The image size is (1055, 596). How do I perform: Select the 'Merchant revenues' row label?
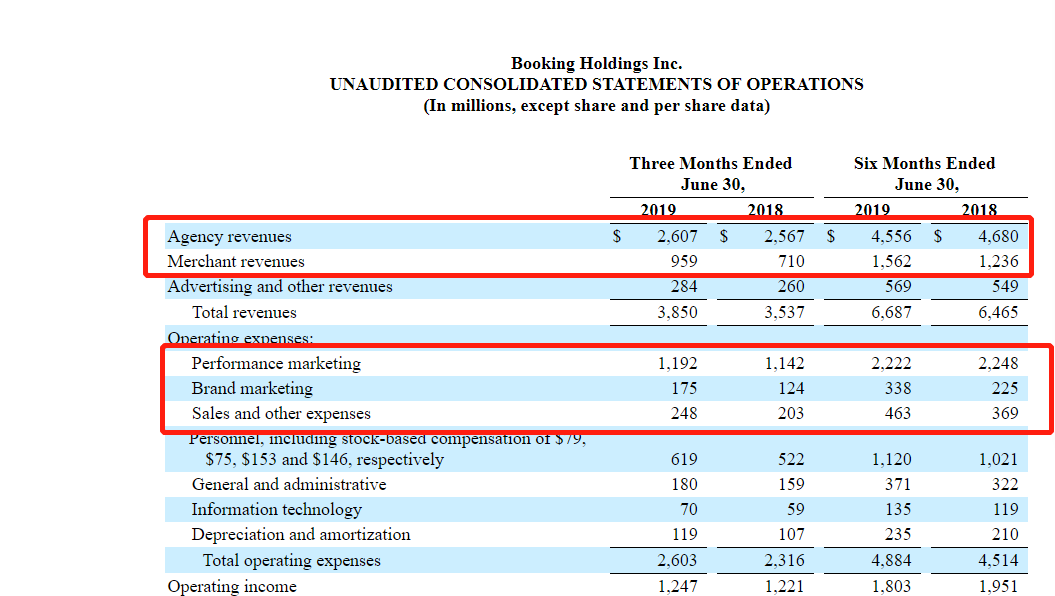(x=236, y=262)
